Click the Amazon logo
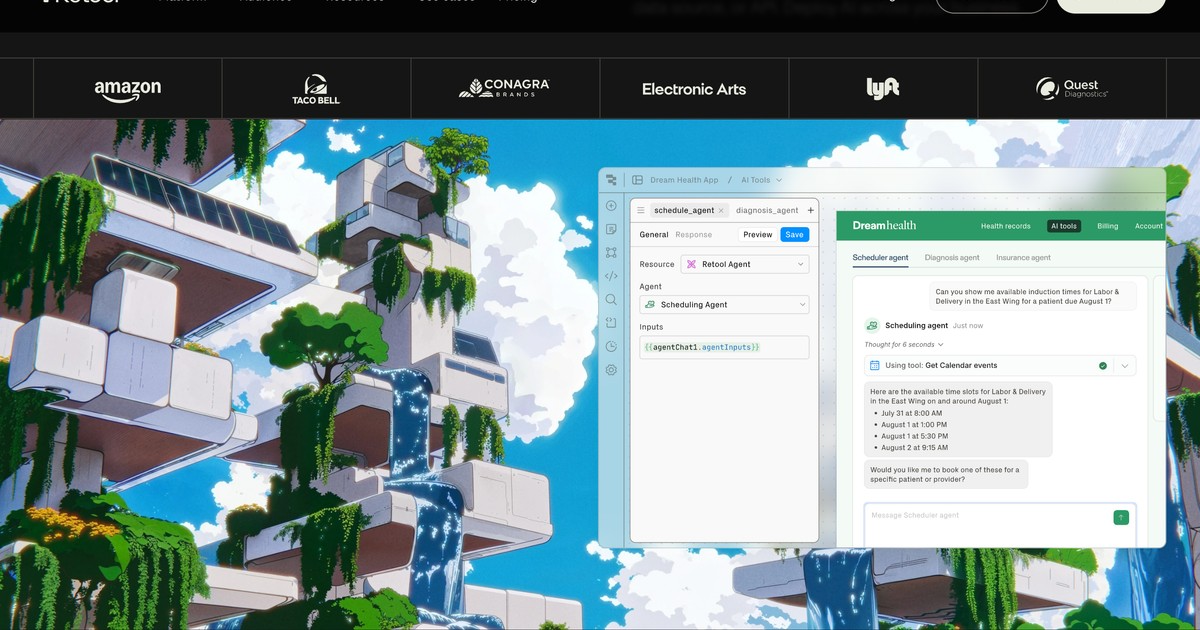Screen dimensions: 1200x630 [x=128, y=90]
